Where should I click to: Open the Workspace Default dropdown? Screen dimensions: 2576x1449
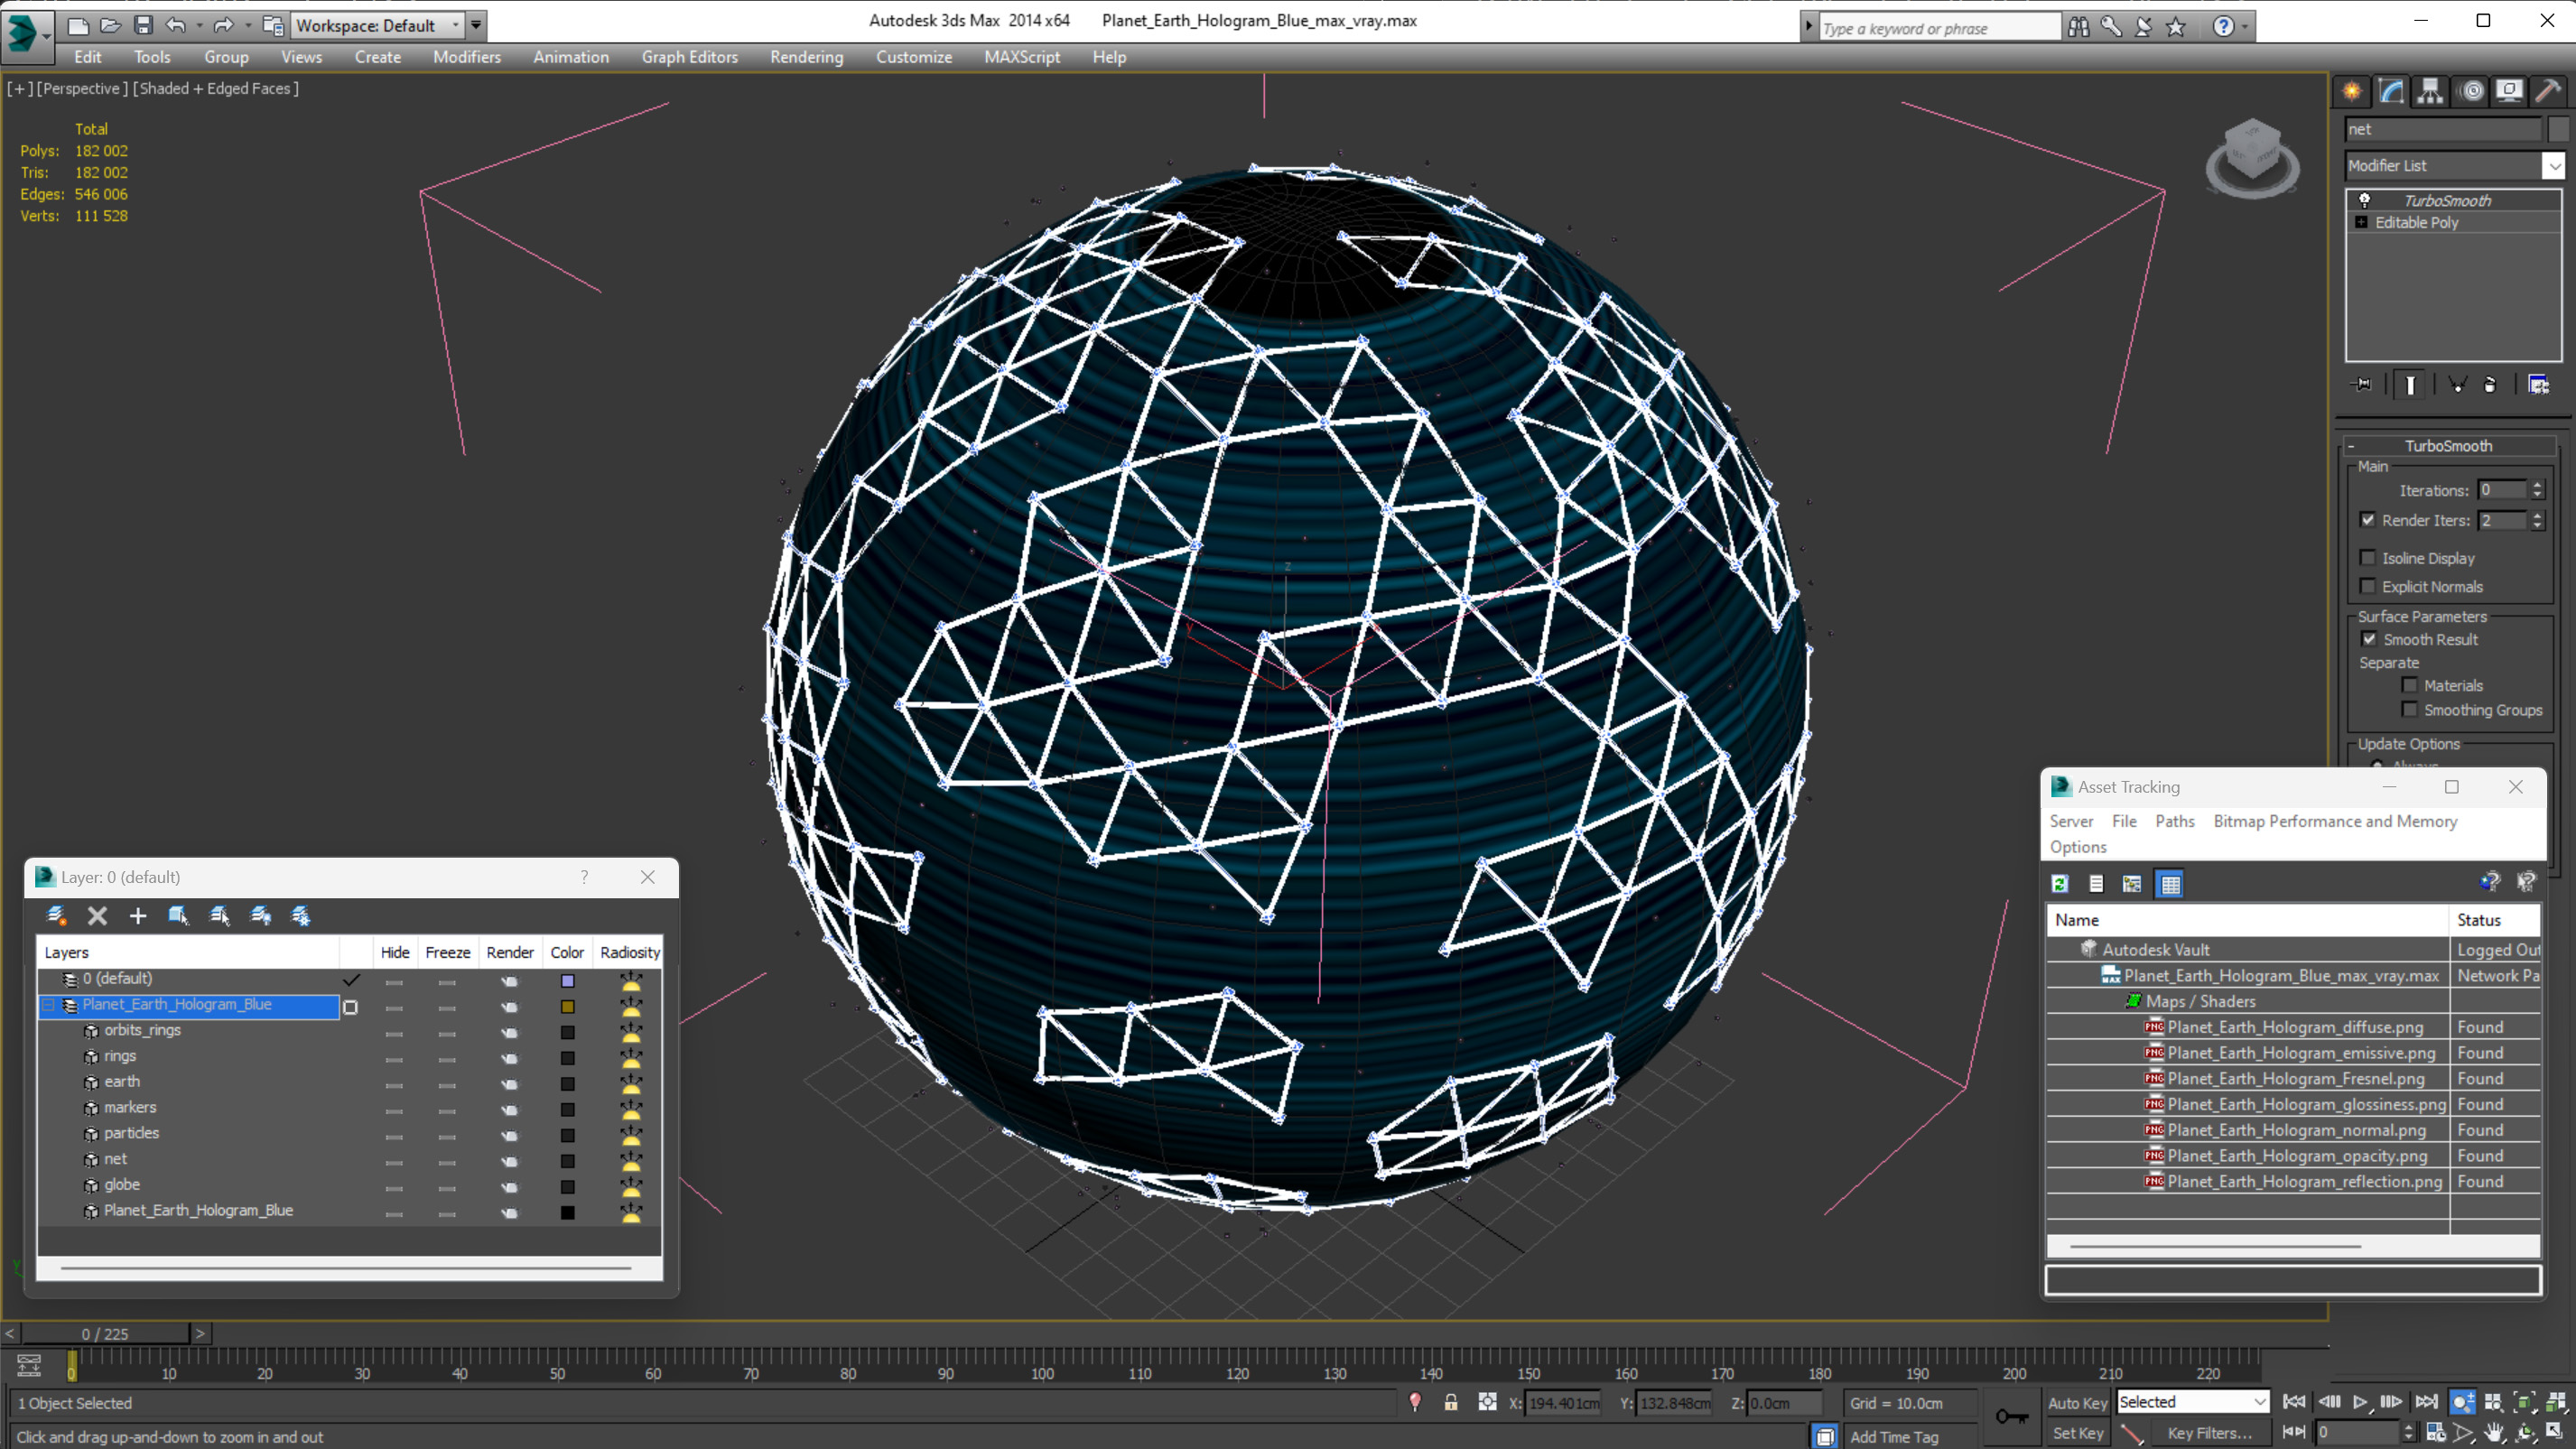378,25
